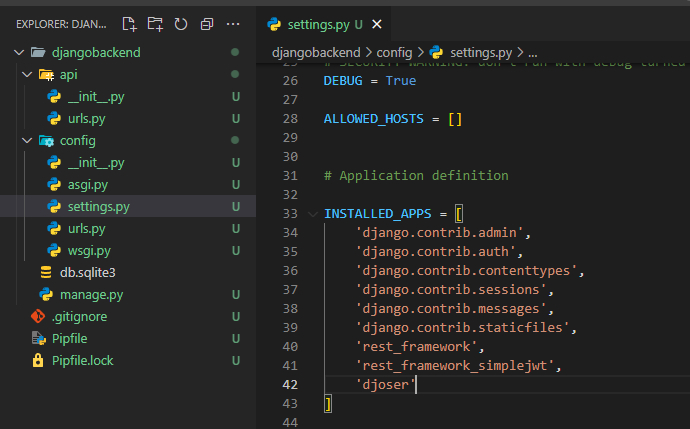Click the New Folder icon in Explorer header
690x429 pixels.
(155, 23)
